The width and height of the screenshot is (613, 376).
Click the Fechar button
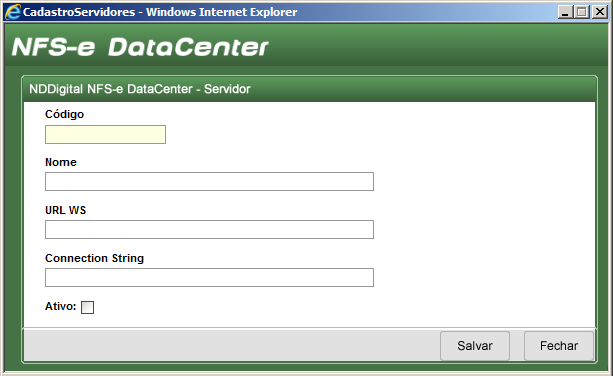tap(559, 346)
